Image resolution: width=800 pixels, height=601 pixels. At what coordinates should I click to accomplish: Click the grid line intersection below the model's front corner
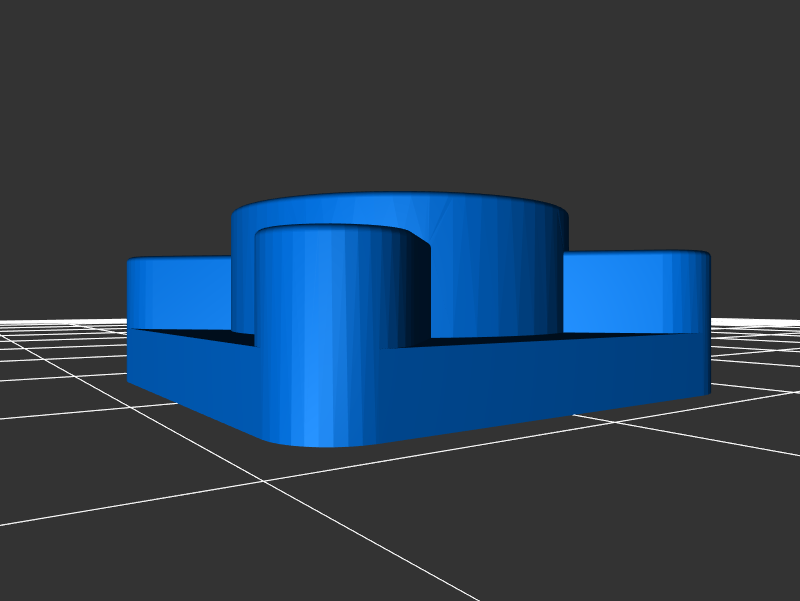(264, 481)
